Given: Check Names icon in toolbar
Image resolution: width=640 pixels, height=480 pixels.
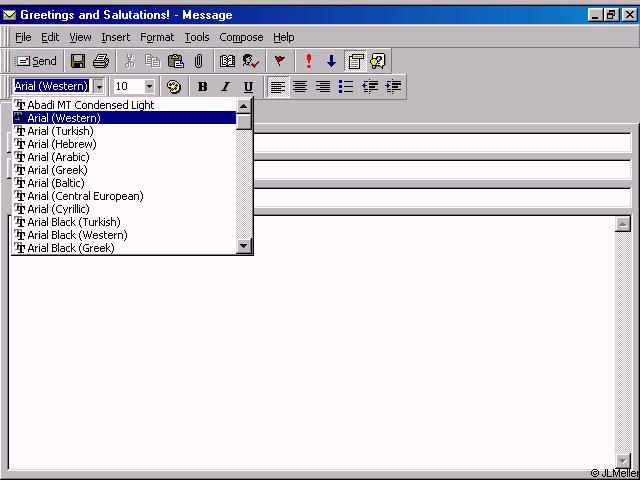Looking at the screenshot, I should (251, 61).
